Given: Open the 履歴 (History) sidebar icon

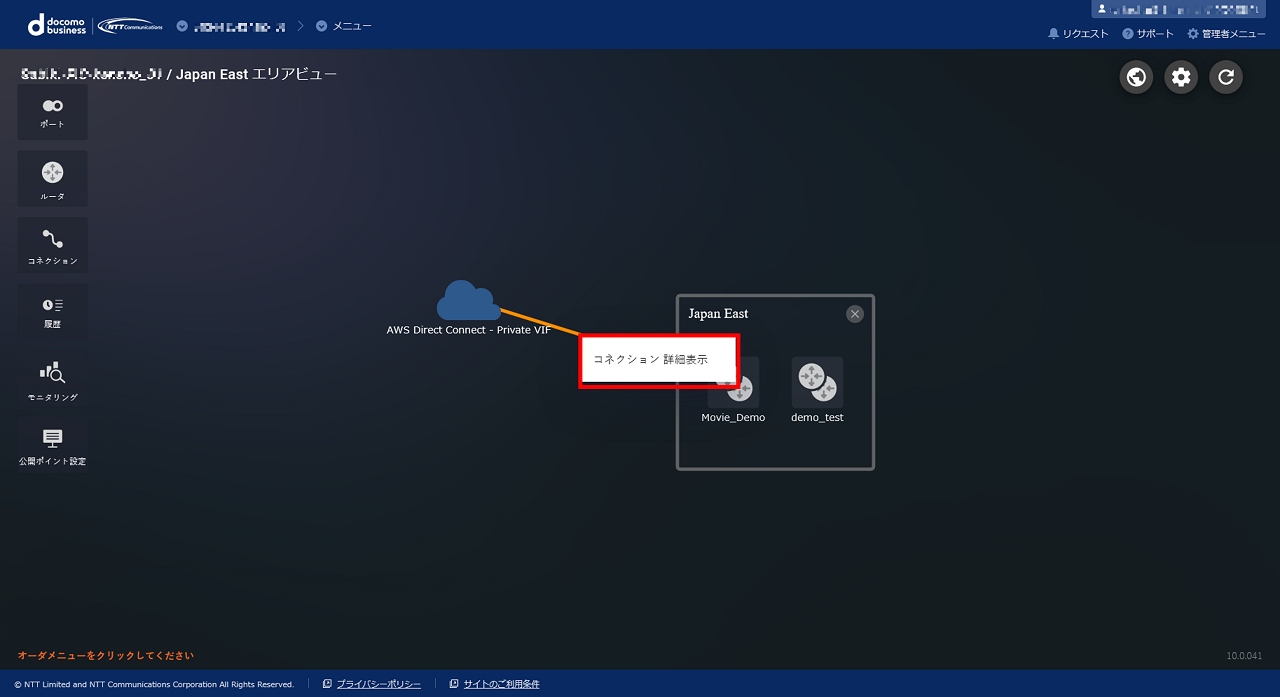Looking at the screenshot, I should tap(52, 311).
